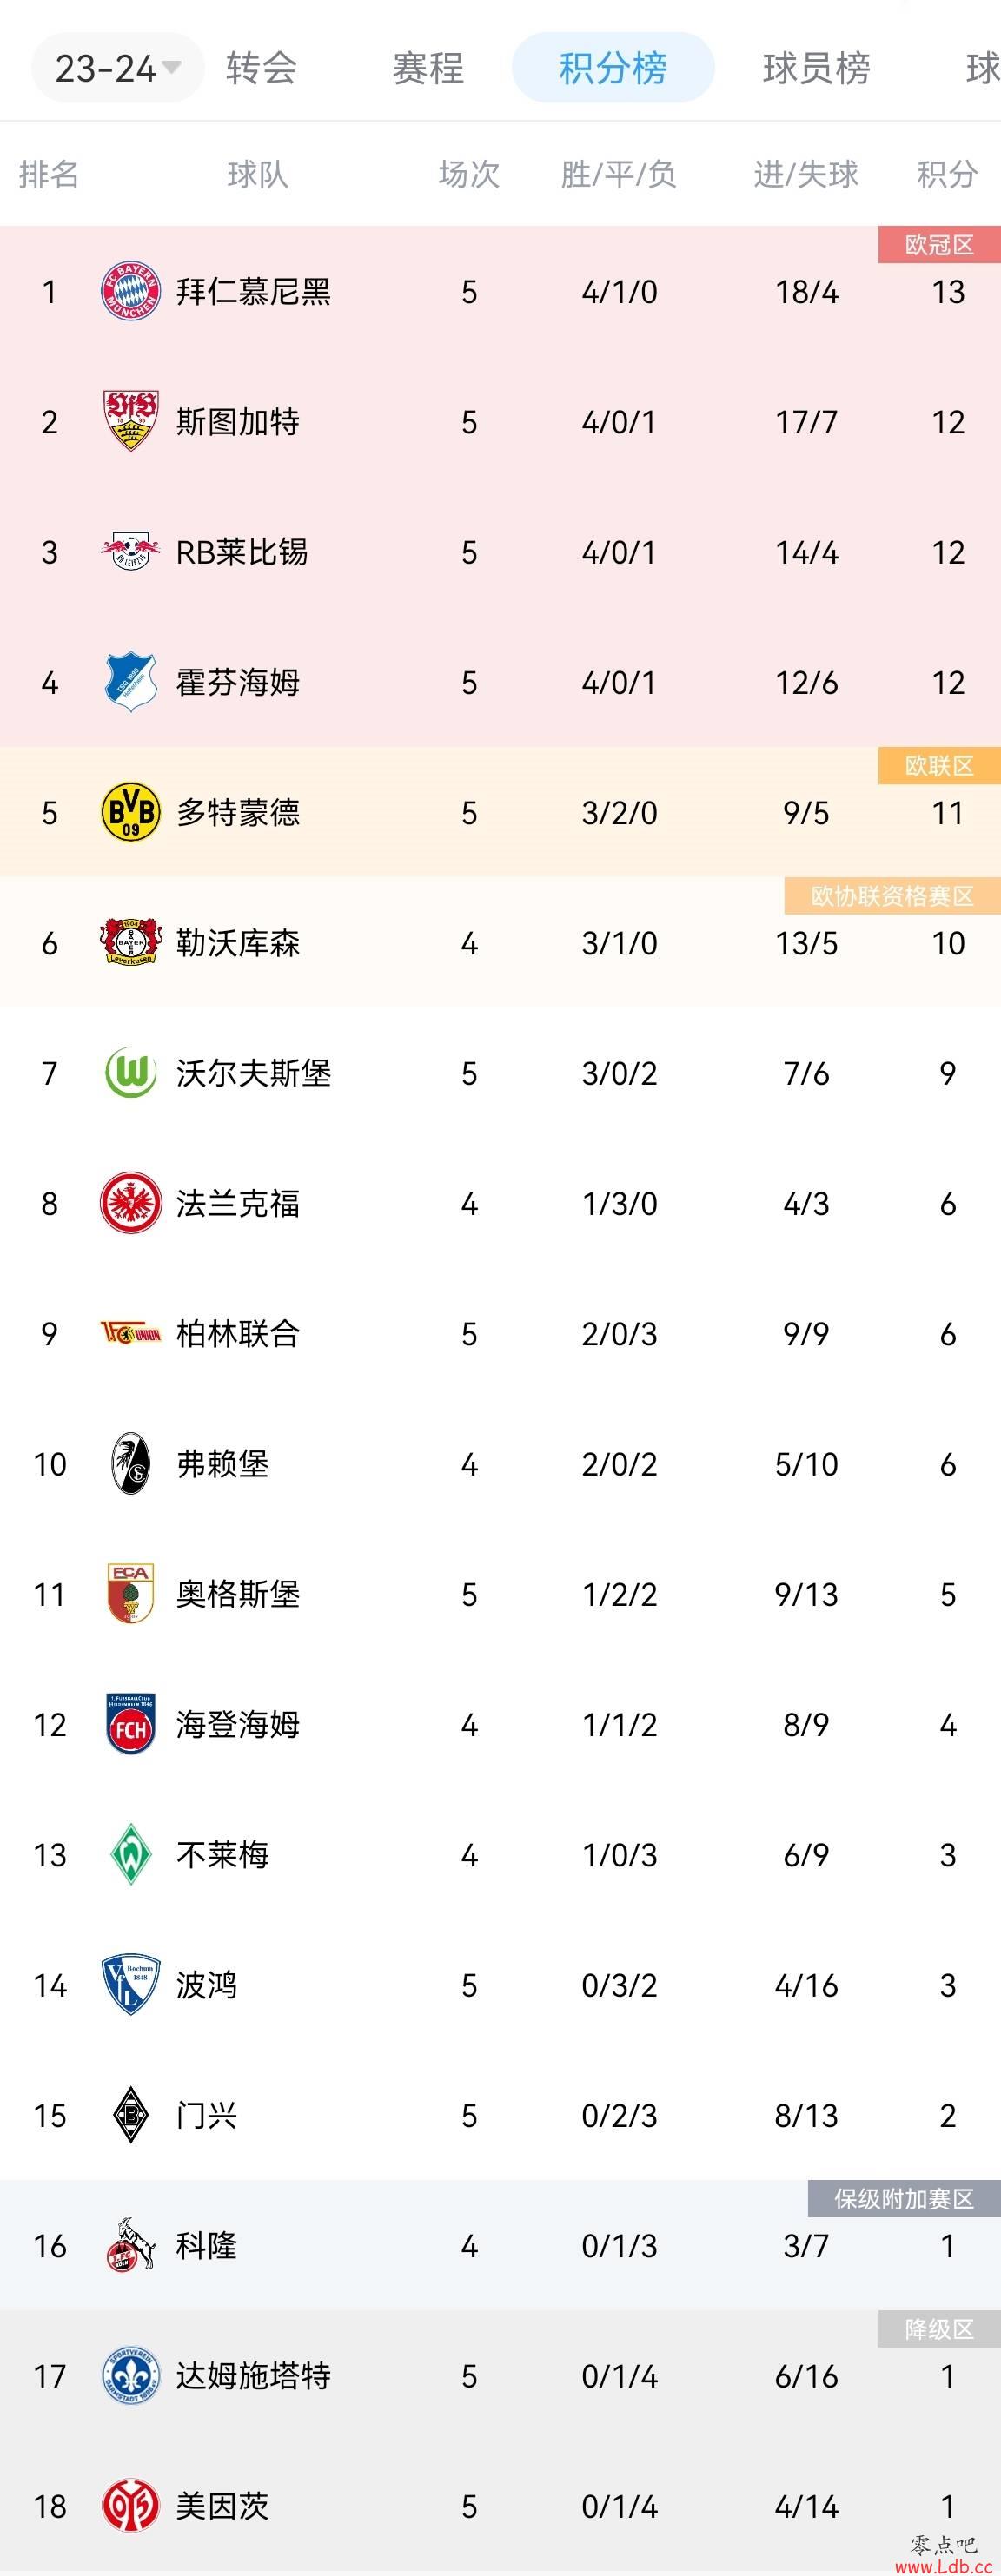
Task: Click the Dortmund BVB 09 logo
Action: 131,812
